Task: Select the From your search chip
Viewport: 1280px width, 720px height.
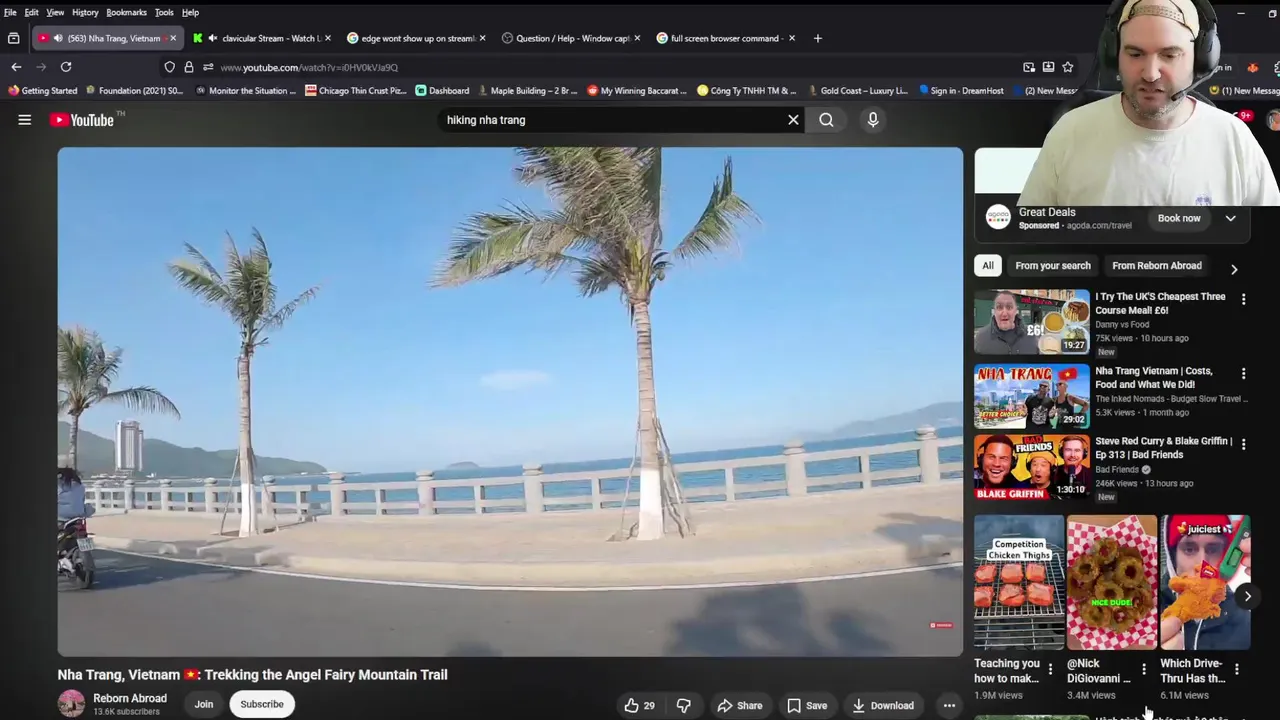Action: tap(1053, 266)
